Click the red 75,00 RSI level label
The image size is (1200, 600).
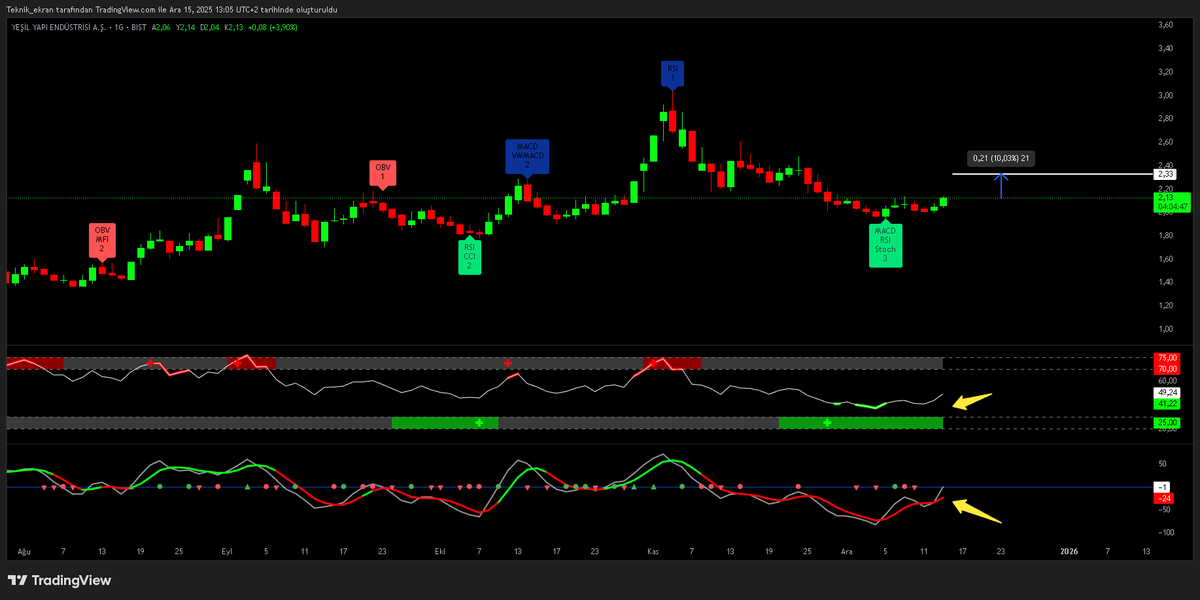pos(1167,358)
